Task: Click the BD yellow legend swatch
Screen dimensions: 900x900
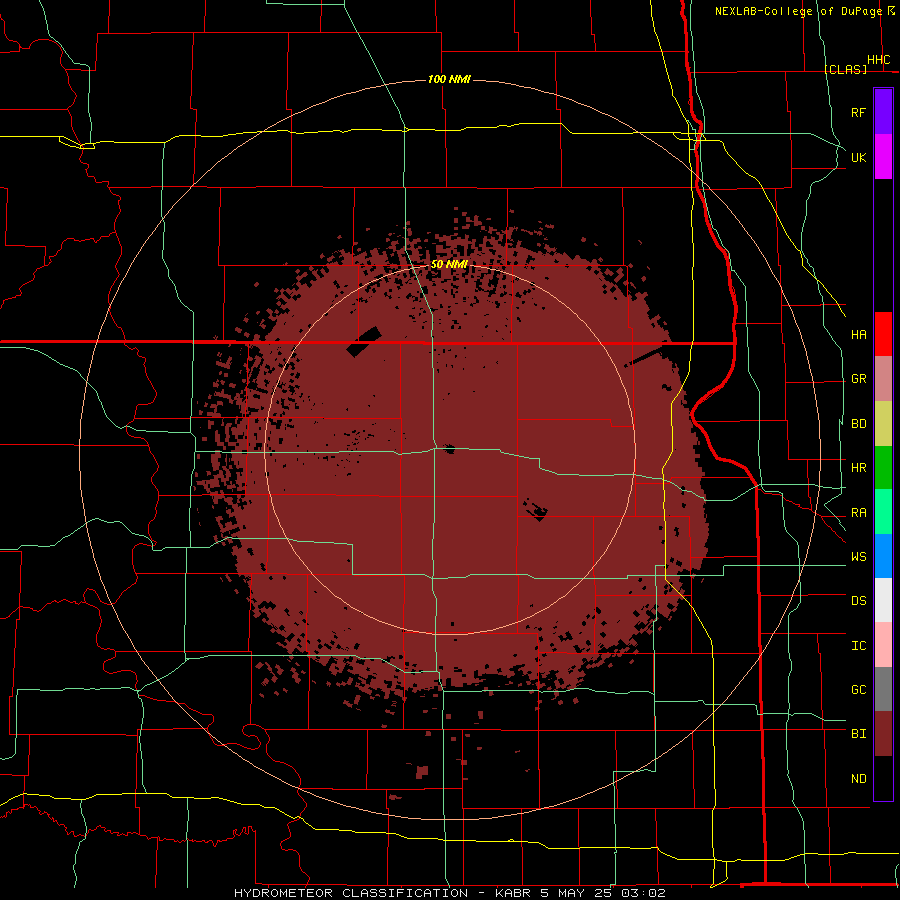Action: [x=883, y=424]
